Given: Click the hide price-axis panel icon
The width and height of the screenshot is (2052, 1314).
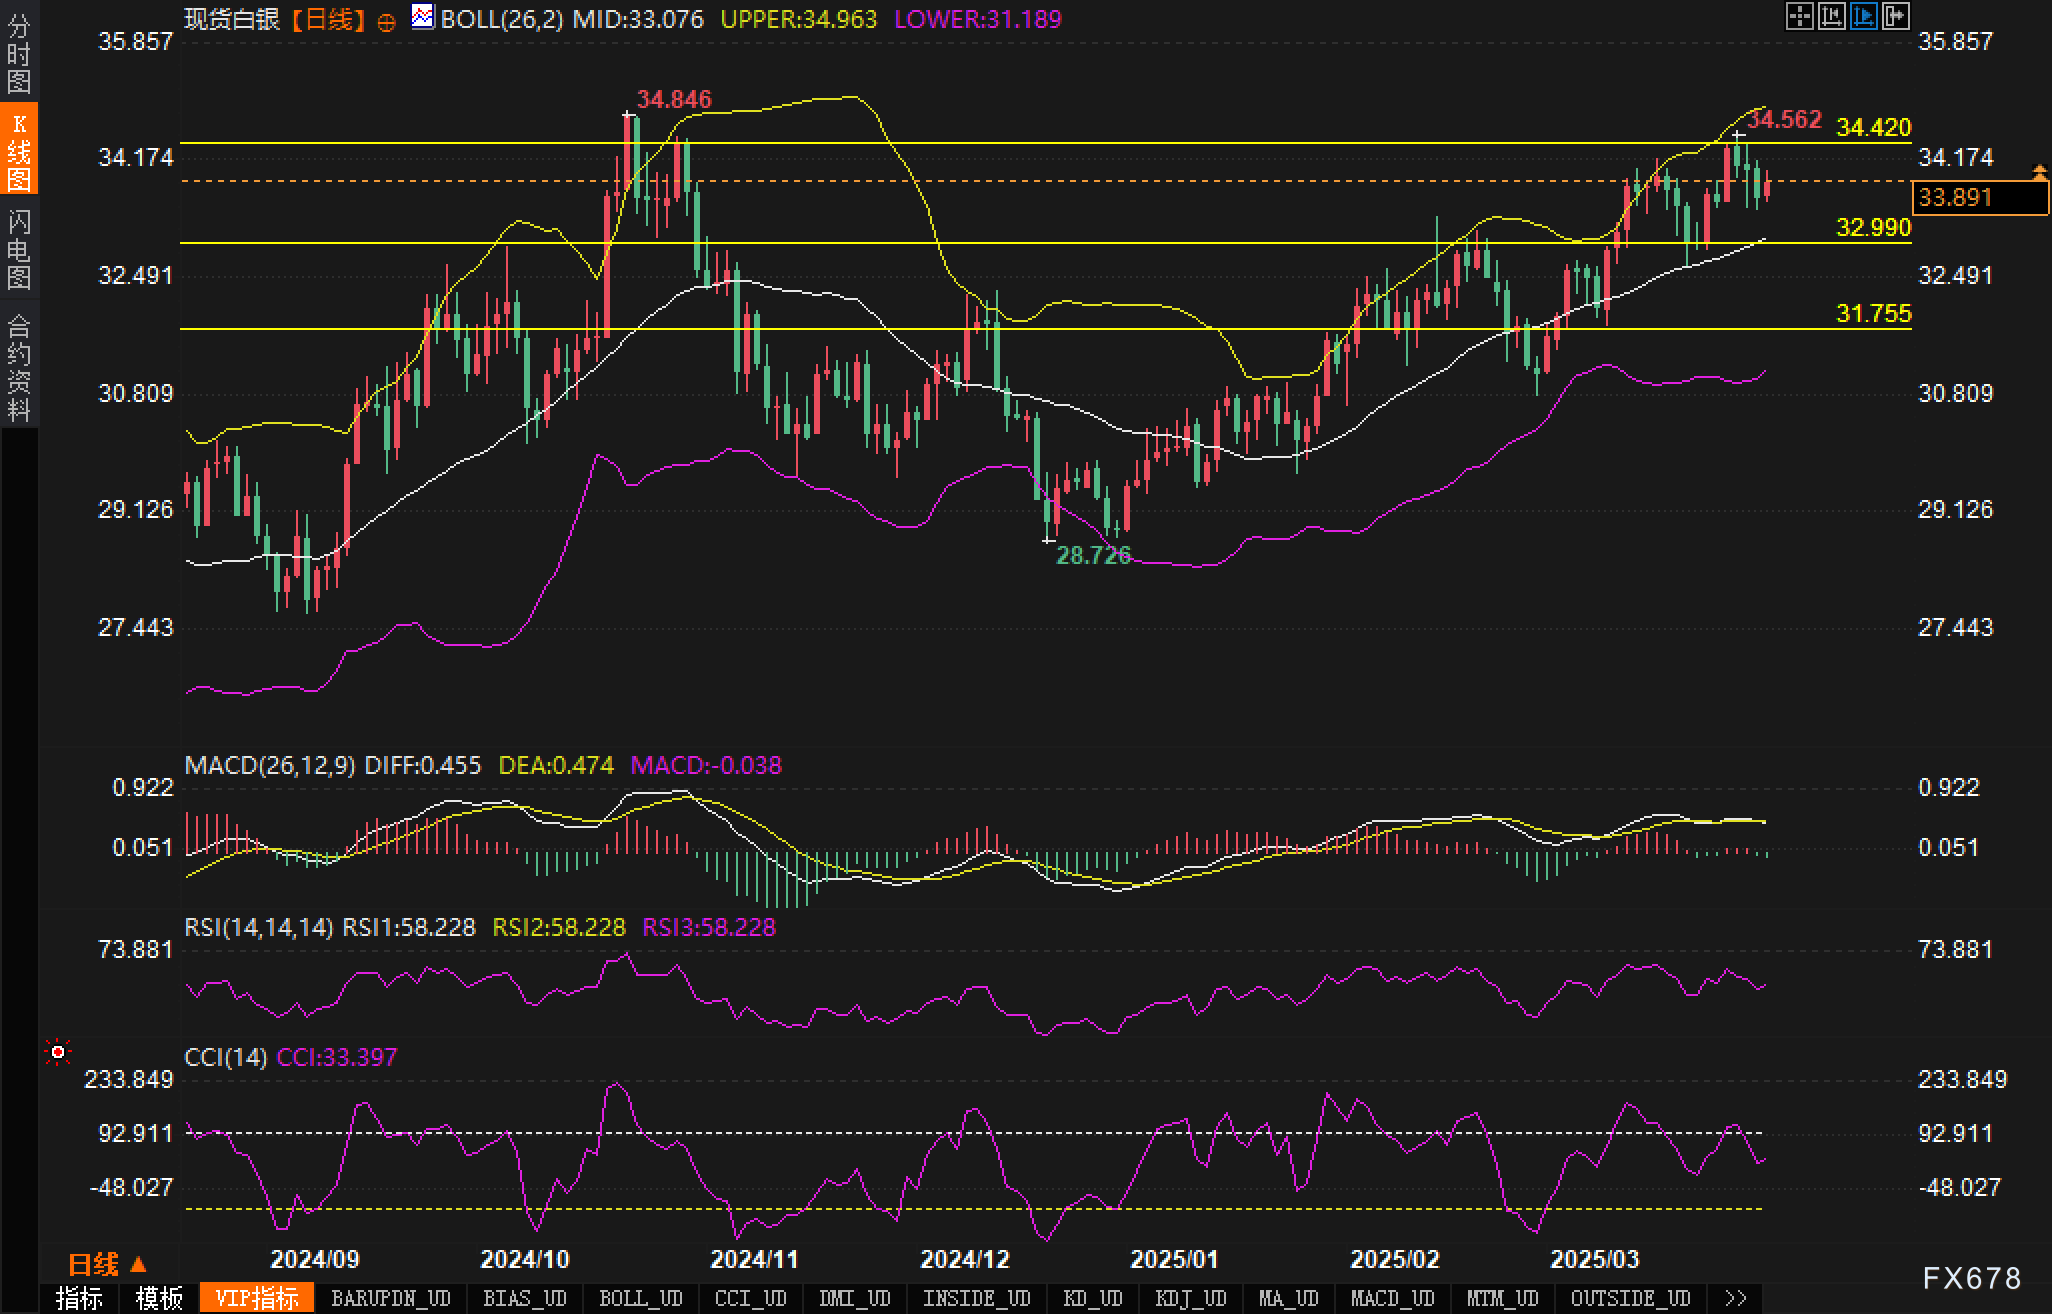Looking at the screenshot, I should coord(1895,16).
